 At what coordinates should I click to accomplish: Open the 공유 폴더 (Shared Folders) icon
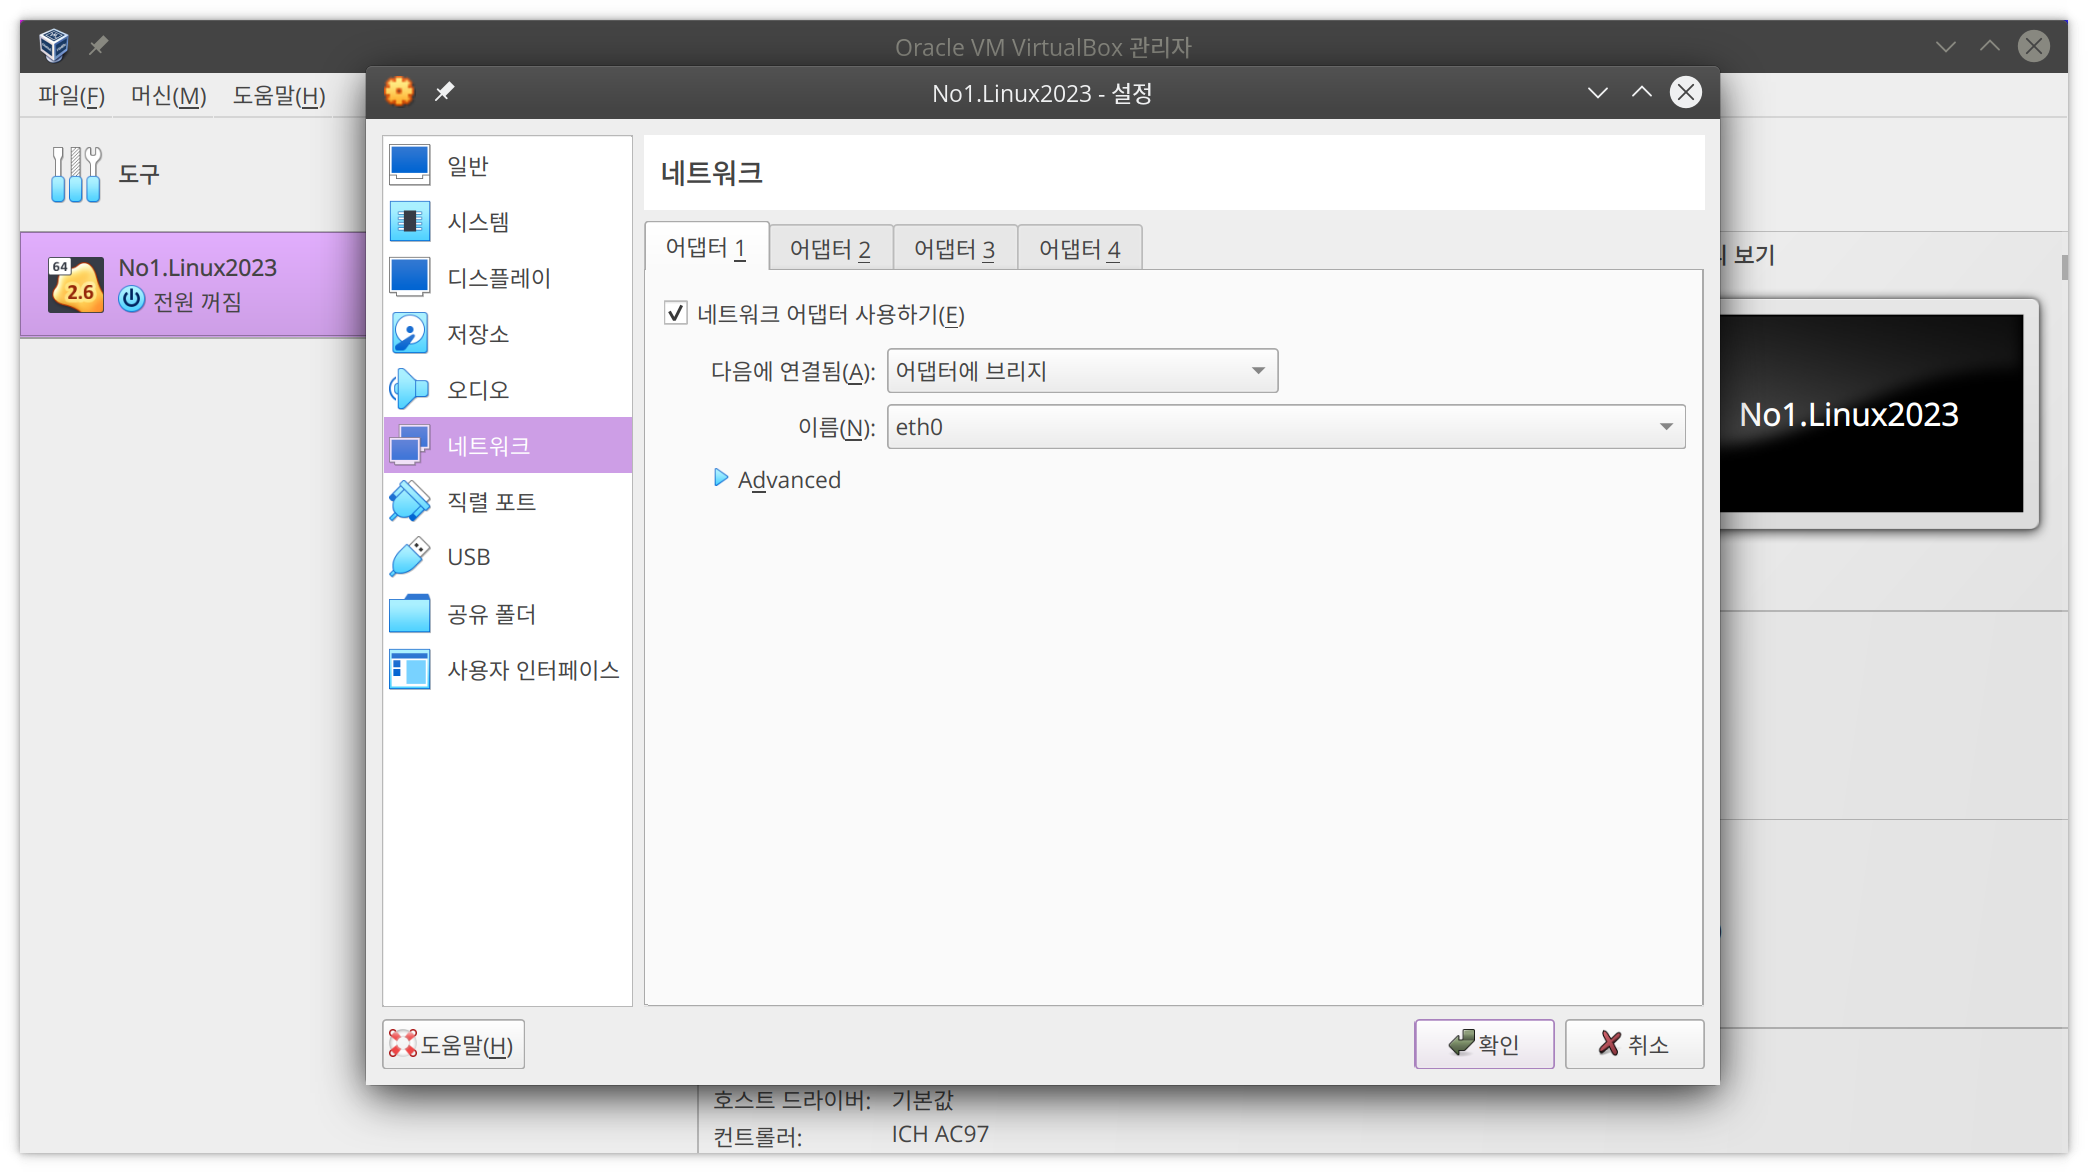point(409,613)
